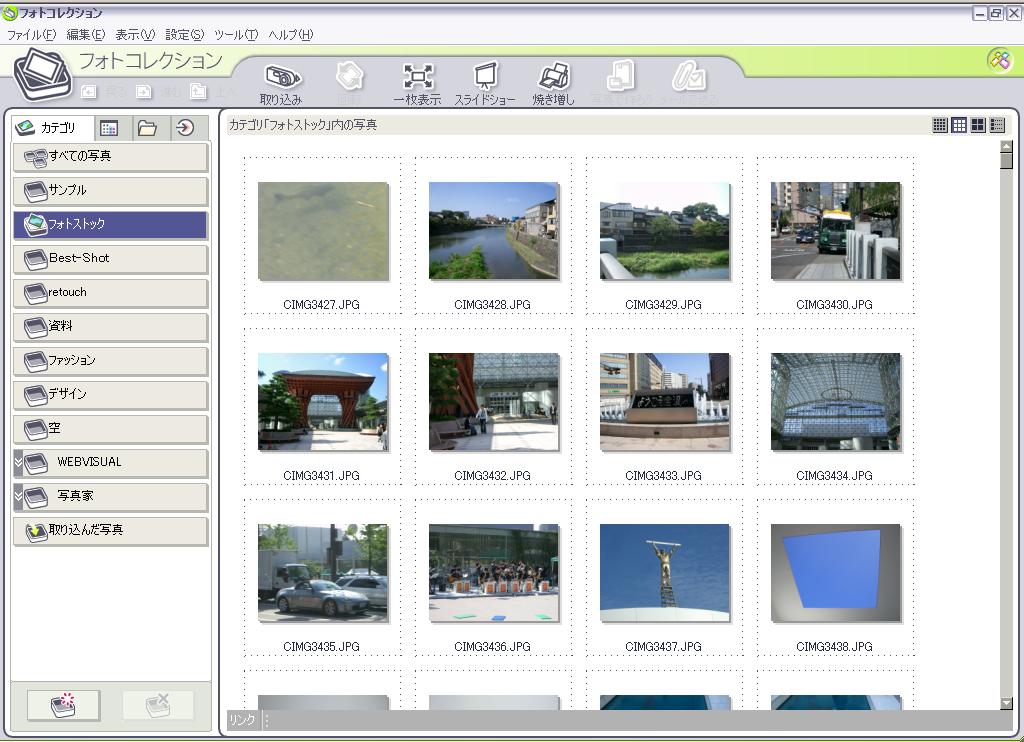This screenshot has height=742, width=1024.
Task: Switch to medium thumbnail grid view
Action: coord(959,125)
